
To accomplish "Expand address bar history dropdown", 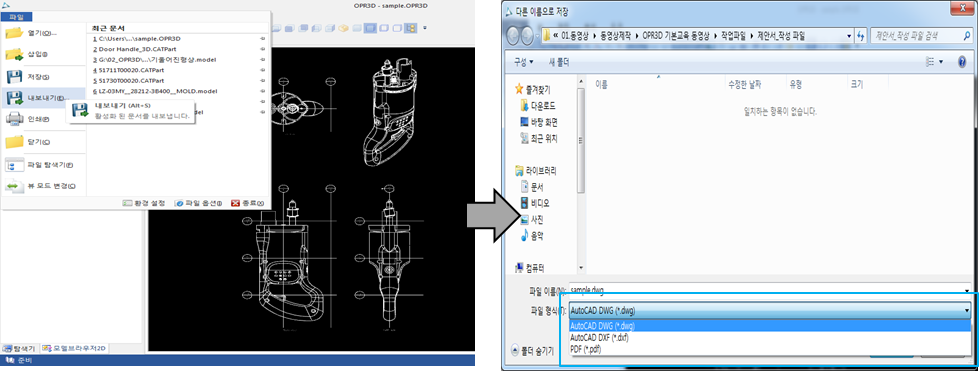I will (849, 36).
